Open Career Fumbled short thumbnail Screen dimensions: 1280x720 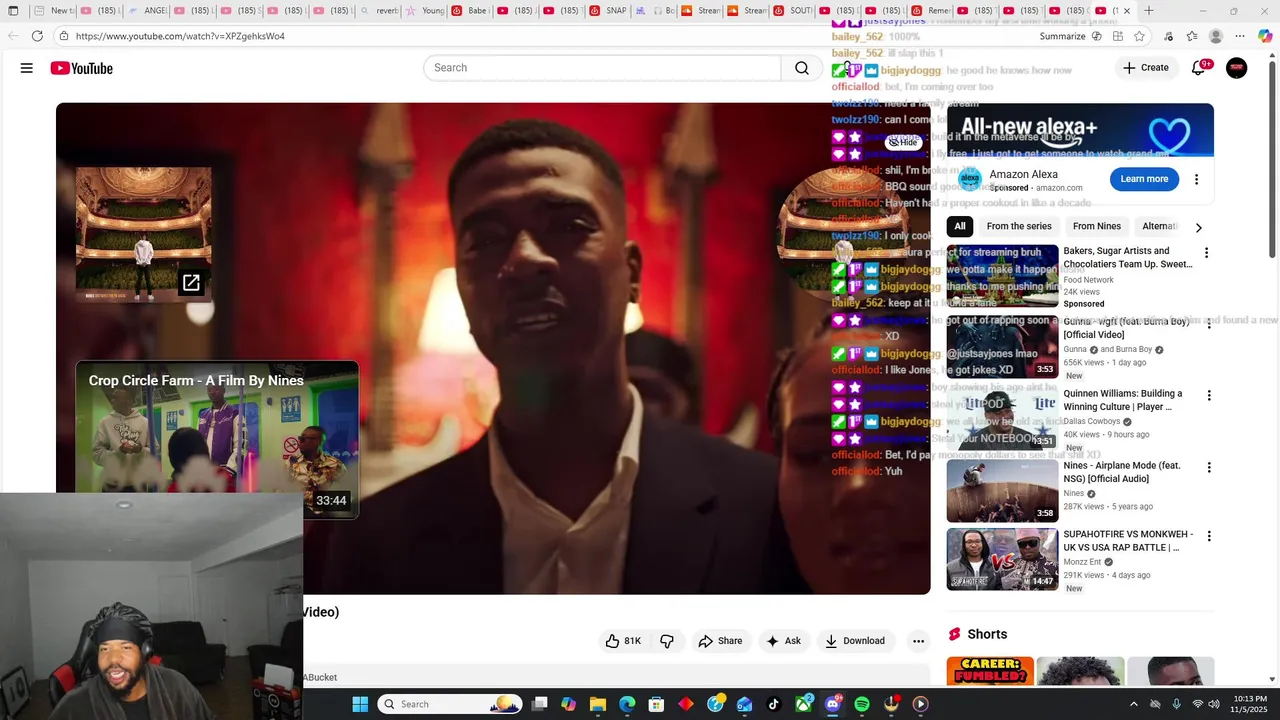pos(990,671)
